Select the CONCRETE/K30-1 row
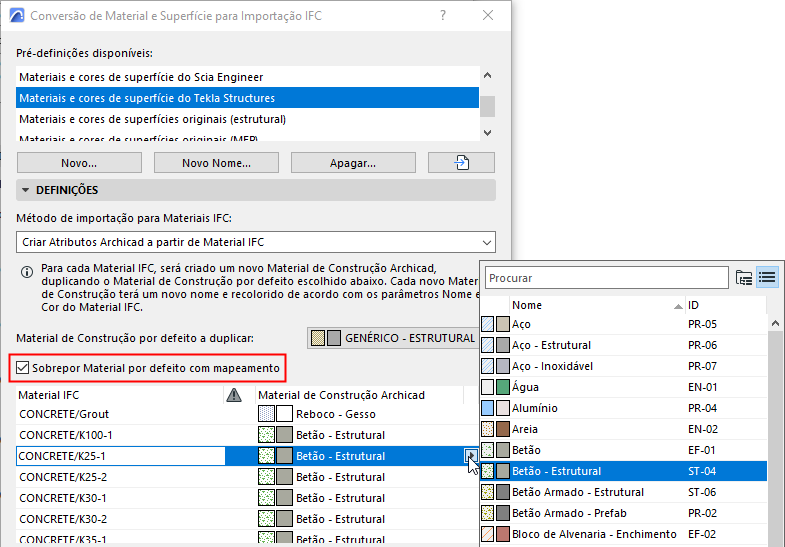Viewport: 785px width, 547px height. (247, 498)
